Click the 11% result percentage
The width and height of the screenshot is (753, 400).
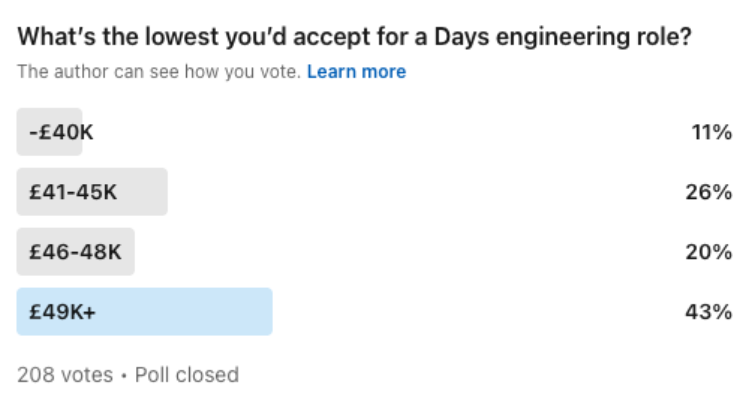pyautogui.click(x=712, y=132)
